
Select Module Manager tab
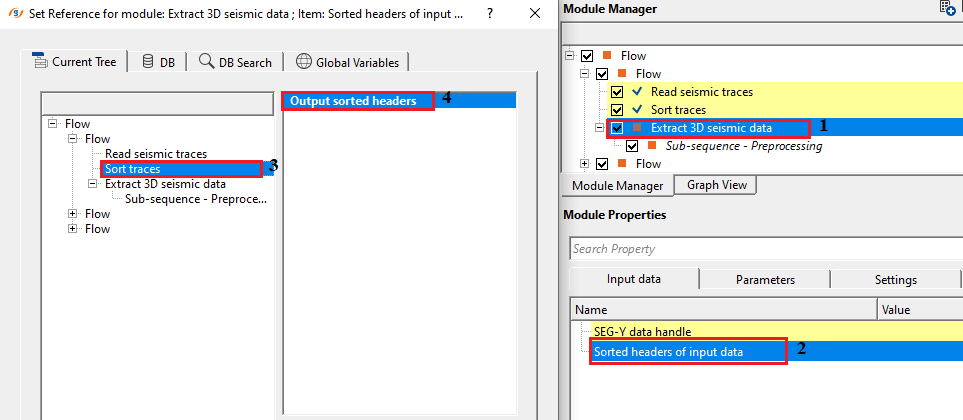pyautogui.click(x=617, y=186)
